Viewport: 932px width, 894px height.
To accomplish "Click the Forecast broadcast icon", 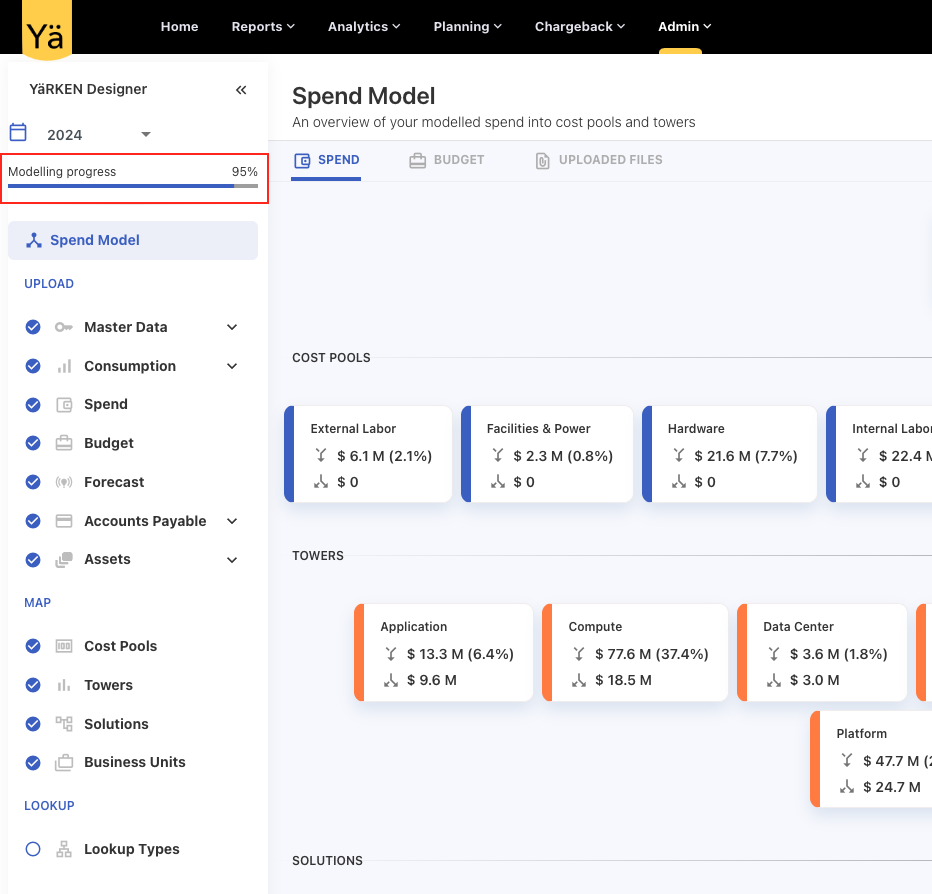I will [64, 482].
